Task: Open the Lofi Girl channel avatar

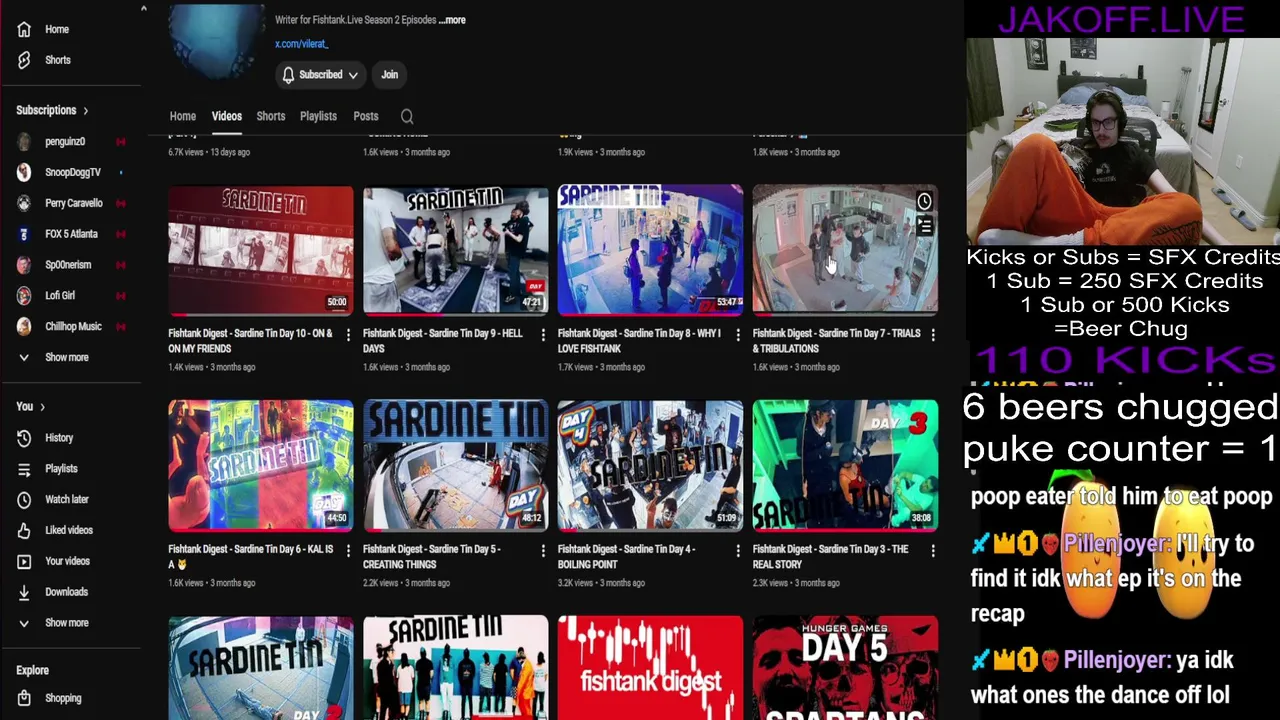Action: click(24, 296)
